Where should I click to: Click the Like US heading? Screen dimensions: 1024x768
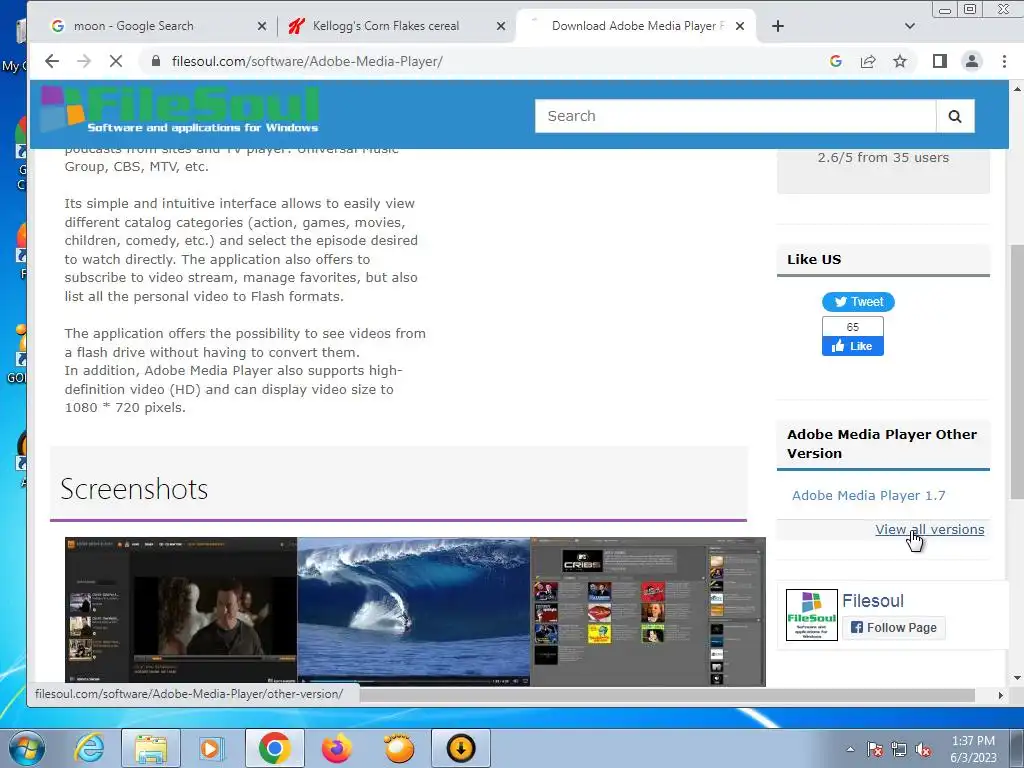coord(814,259)
